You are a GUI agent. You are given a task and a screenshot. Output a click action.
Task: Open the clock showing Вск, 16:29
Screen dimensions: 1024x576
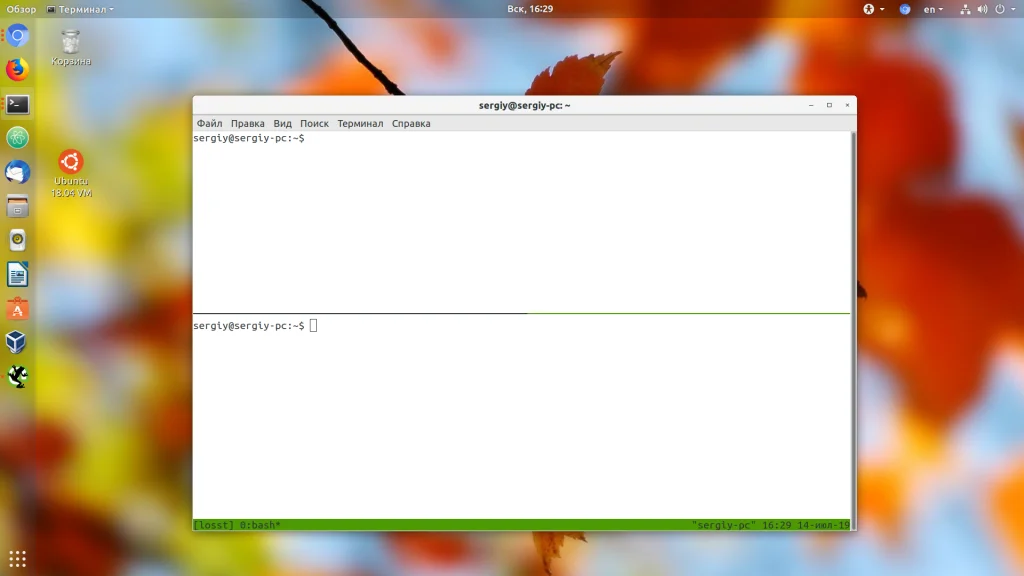point(530,9)
